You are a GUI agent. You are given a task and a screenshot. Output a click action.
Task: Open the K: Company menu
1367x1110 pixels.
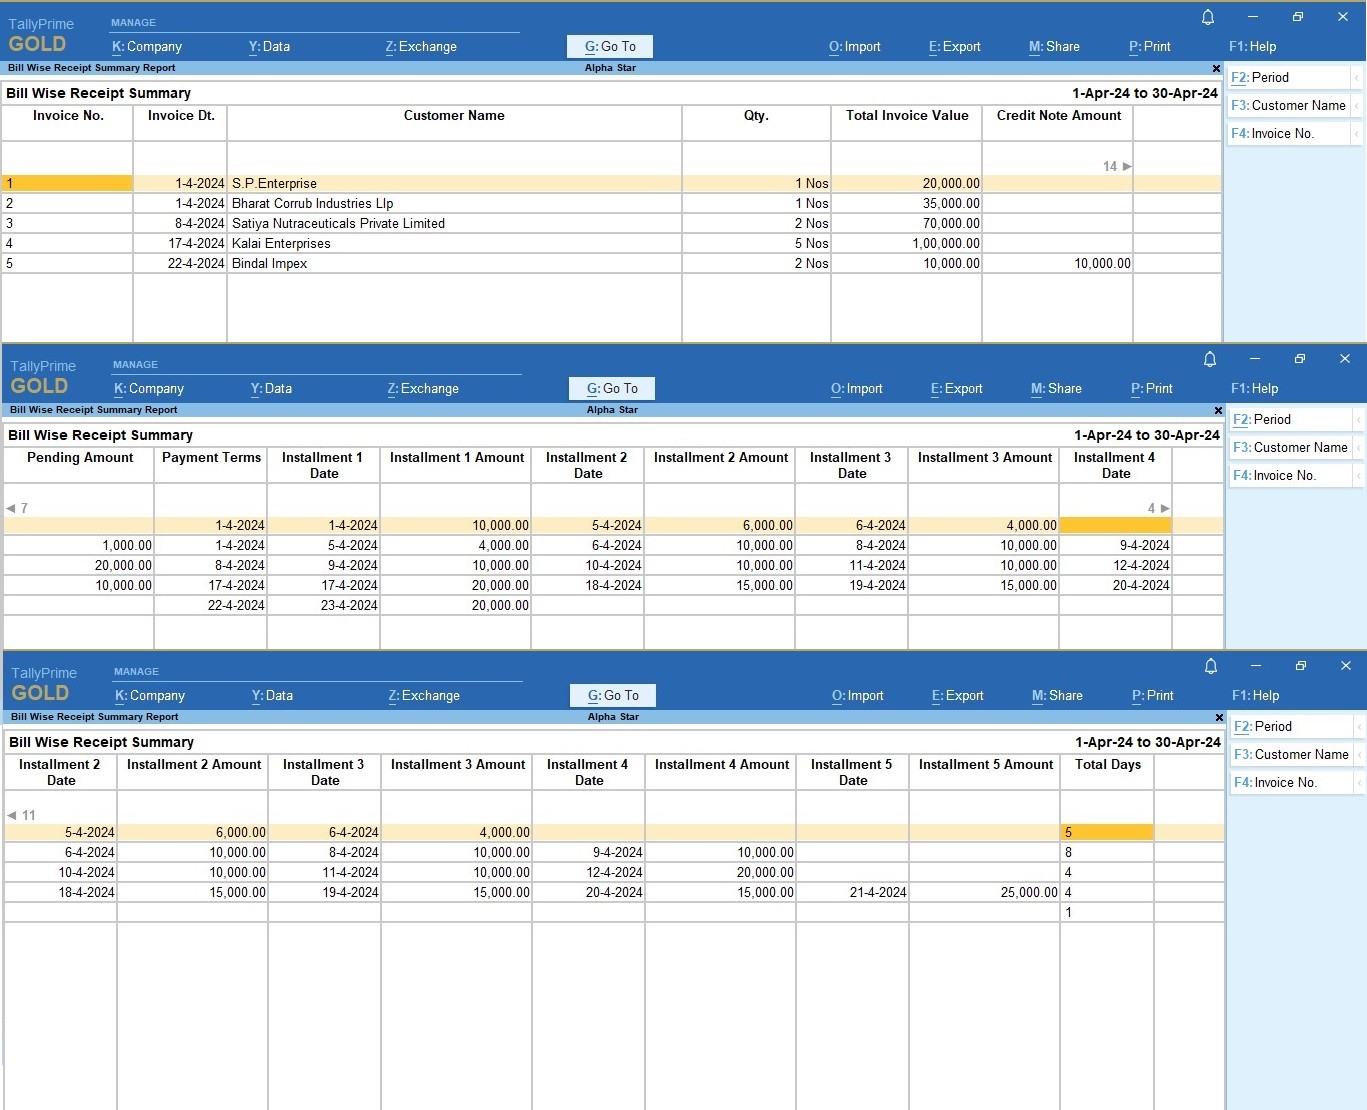pyautogui.click(x=146, y=46)
